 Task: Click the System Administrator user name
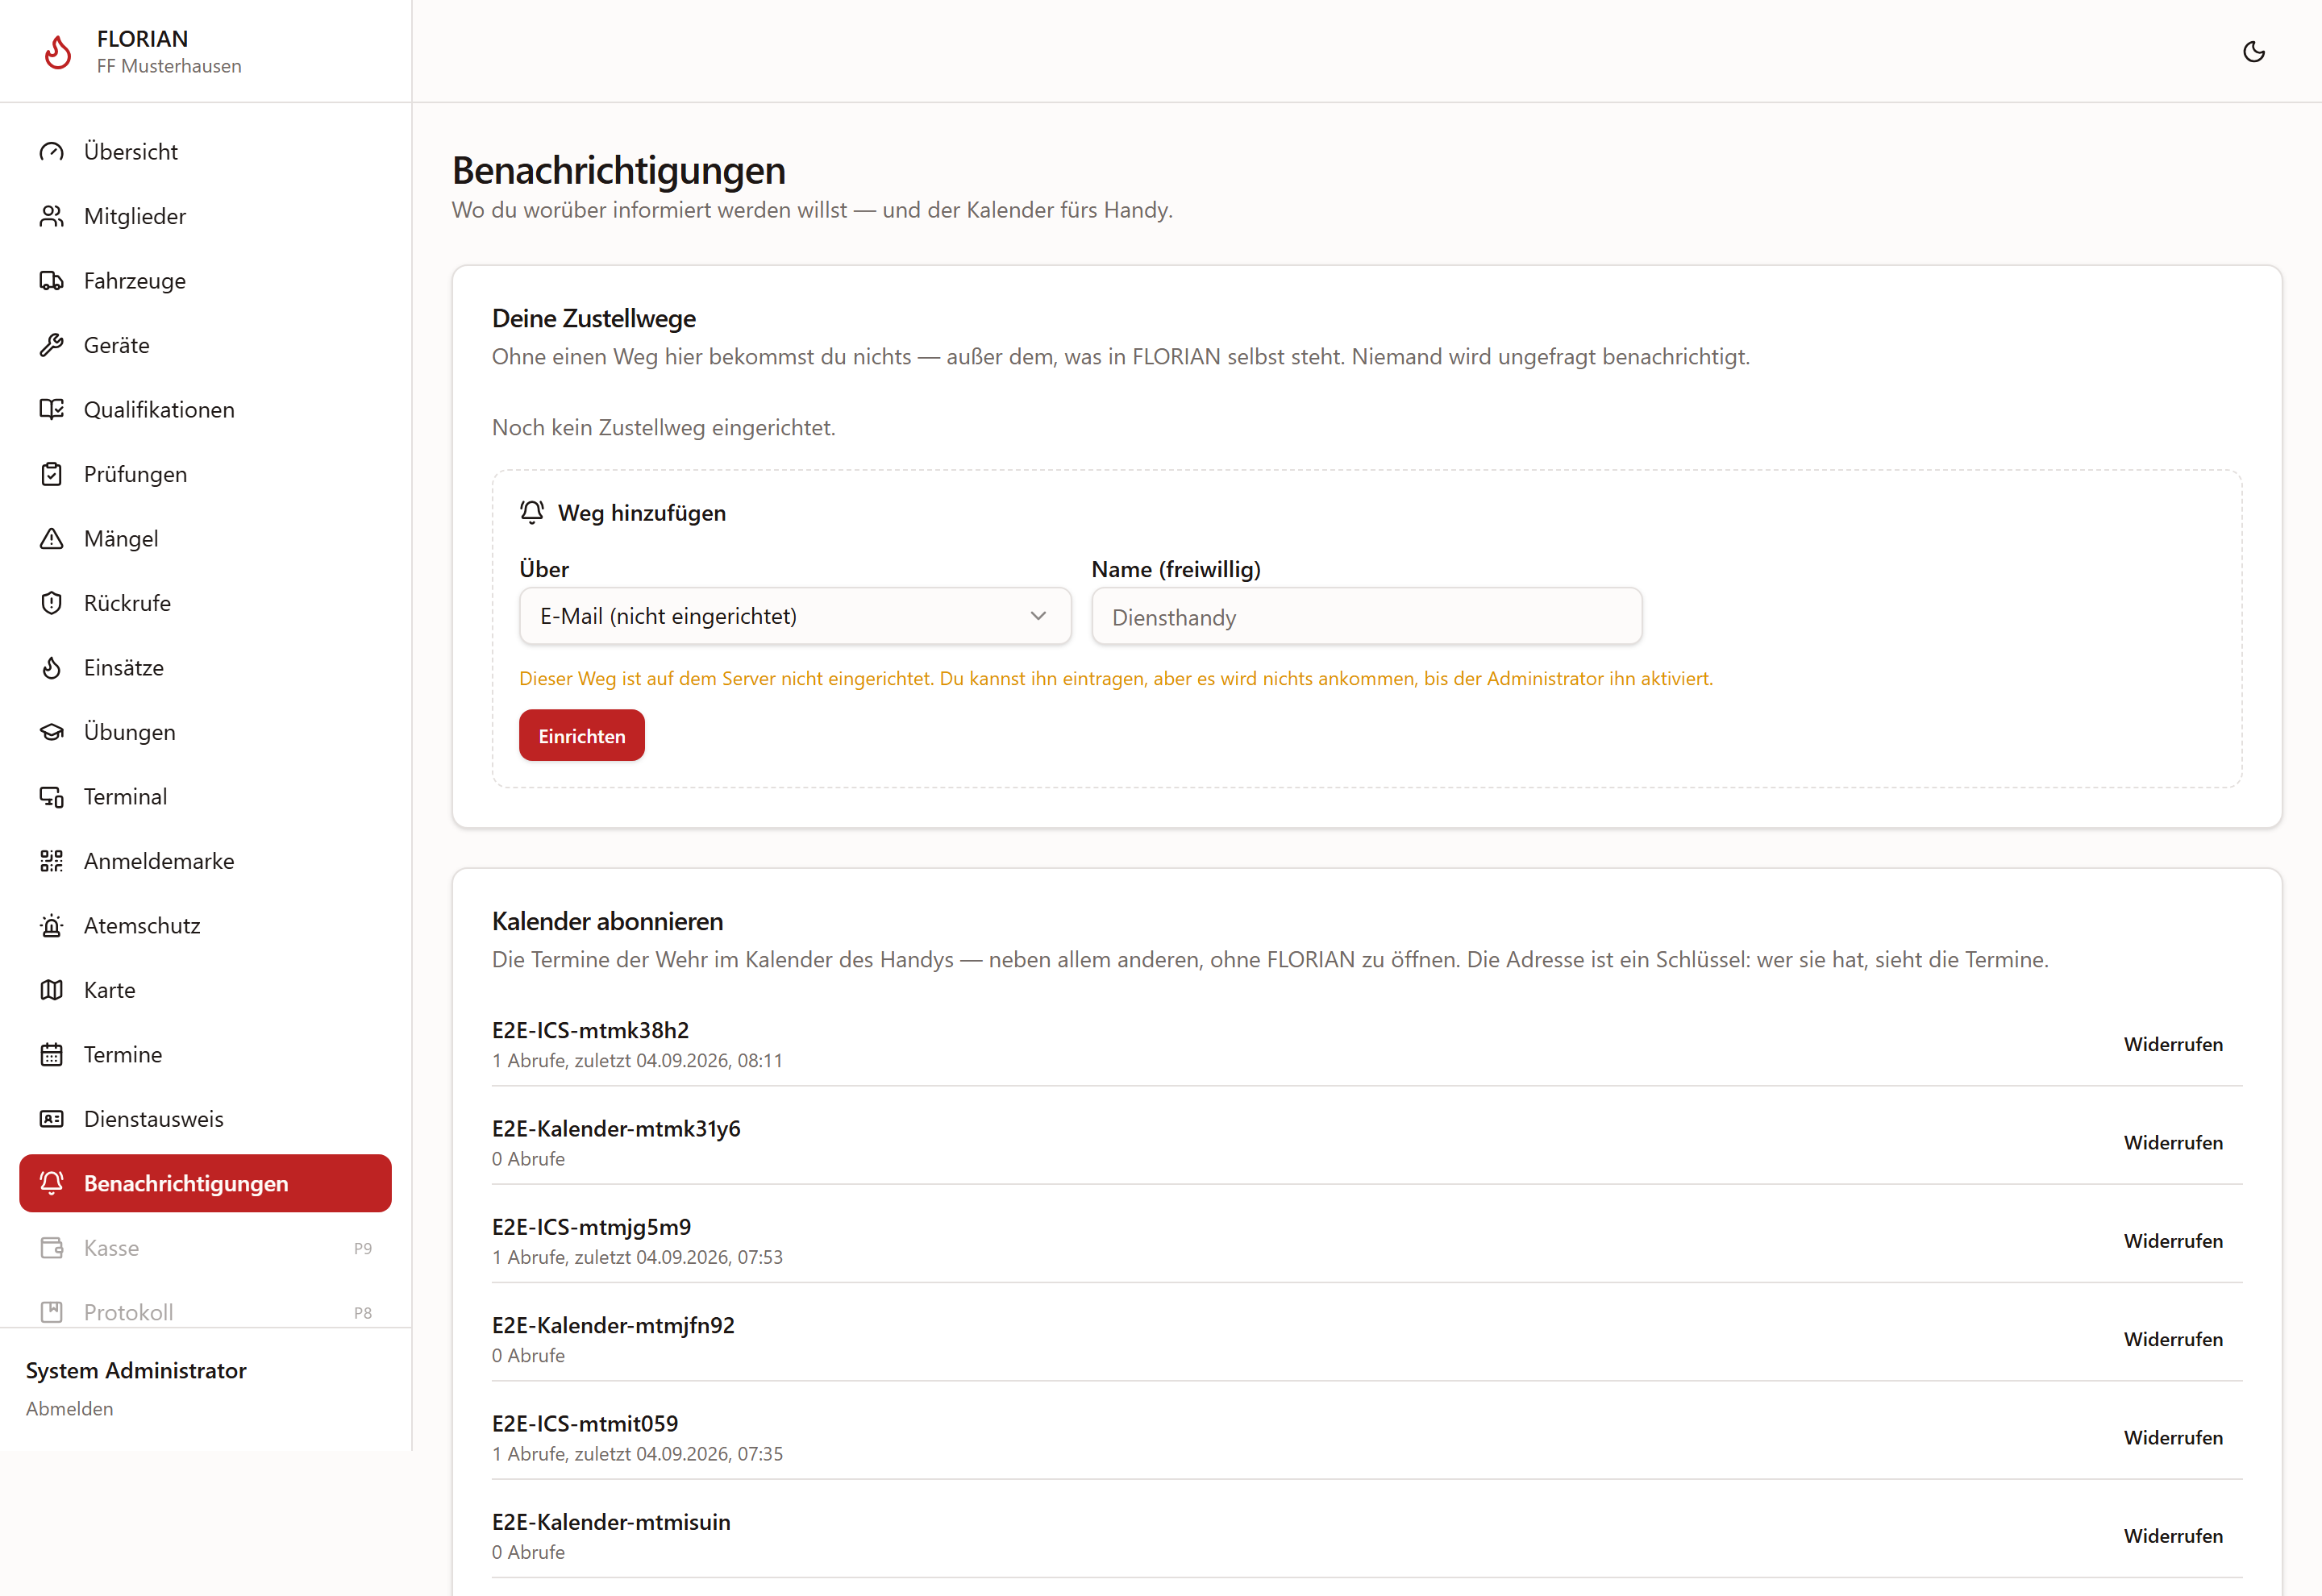(136, 1371)
